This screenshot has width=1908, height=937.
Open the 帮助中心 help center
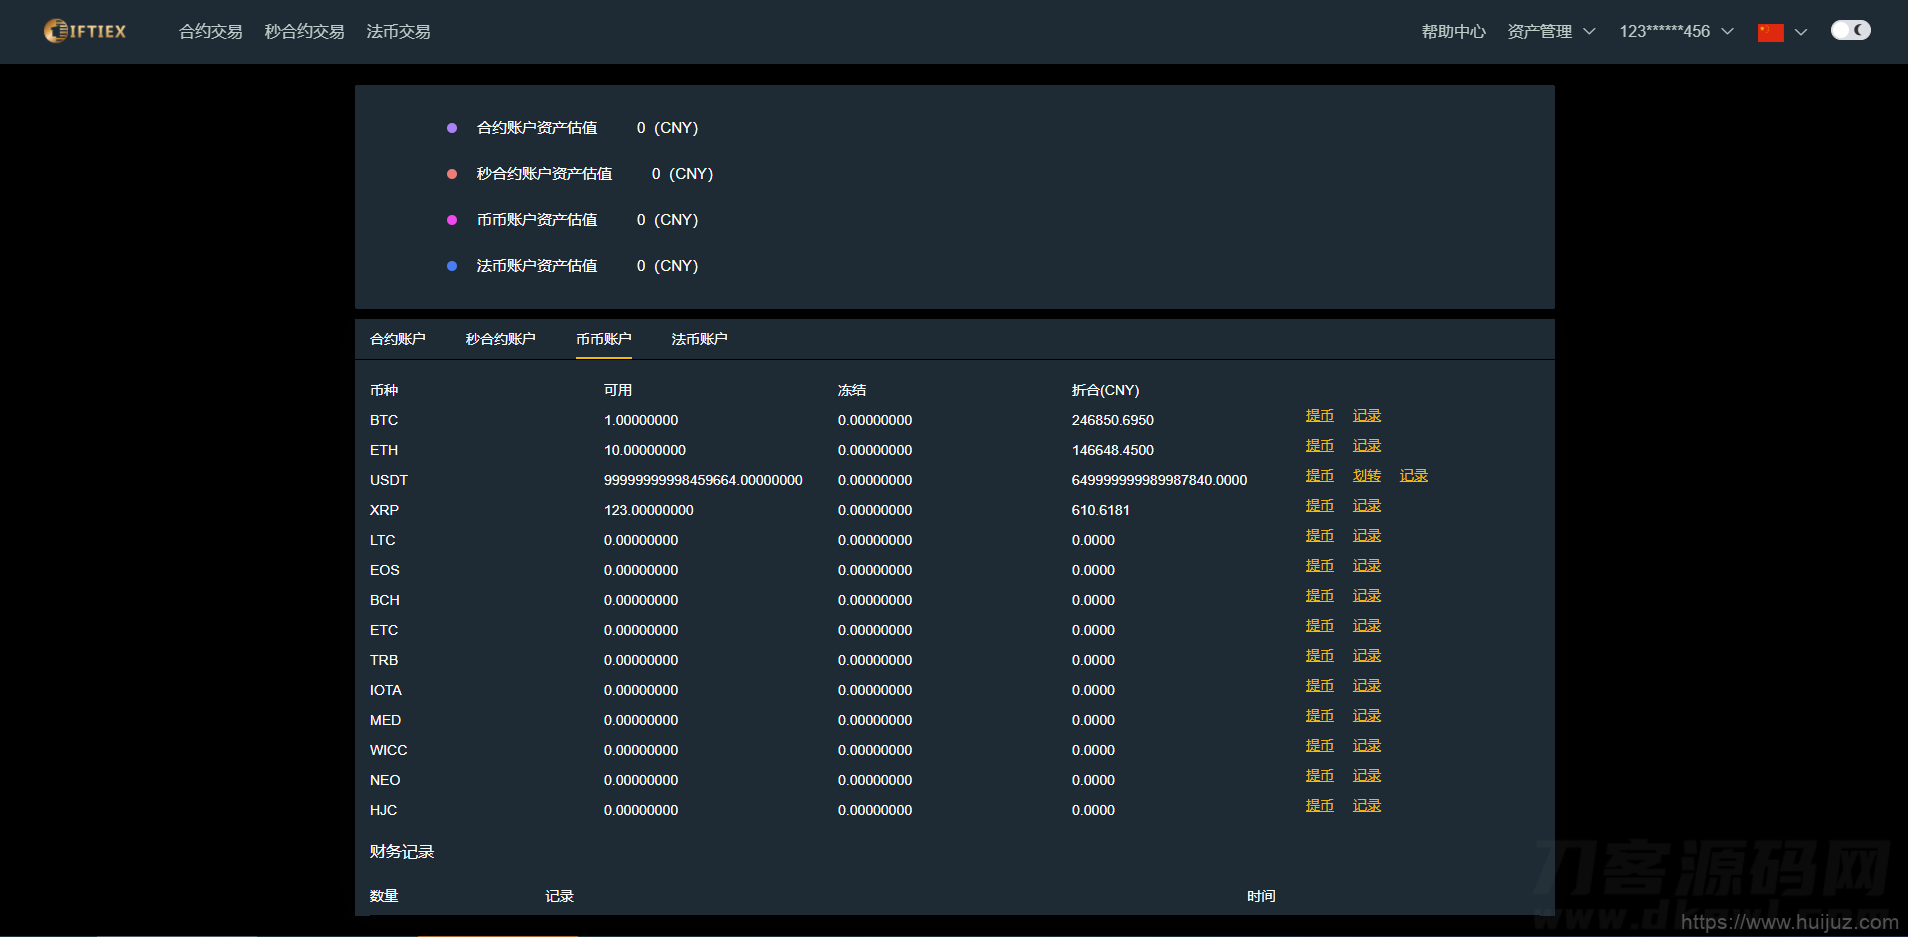[x=1453, y=32]
